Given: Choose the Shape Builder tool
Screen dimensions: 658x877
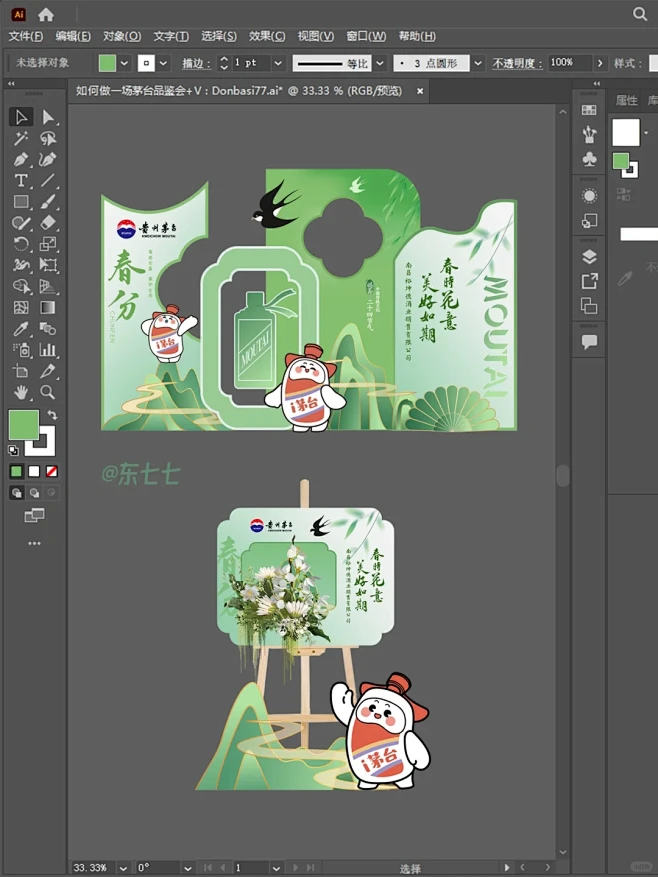Looking at the screenshot, I should (x=21, y=286).
